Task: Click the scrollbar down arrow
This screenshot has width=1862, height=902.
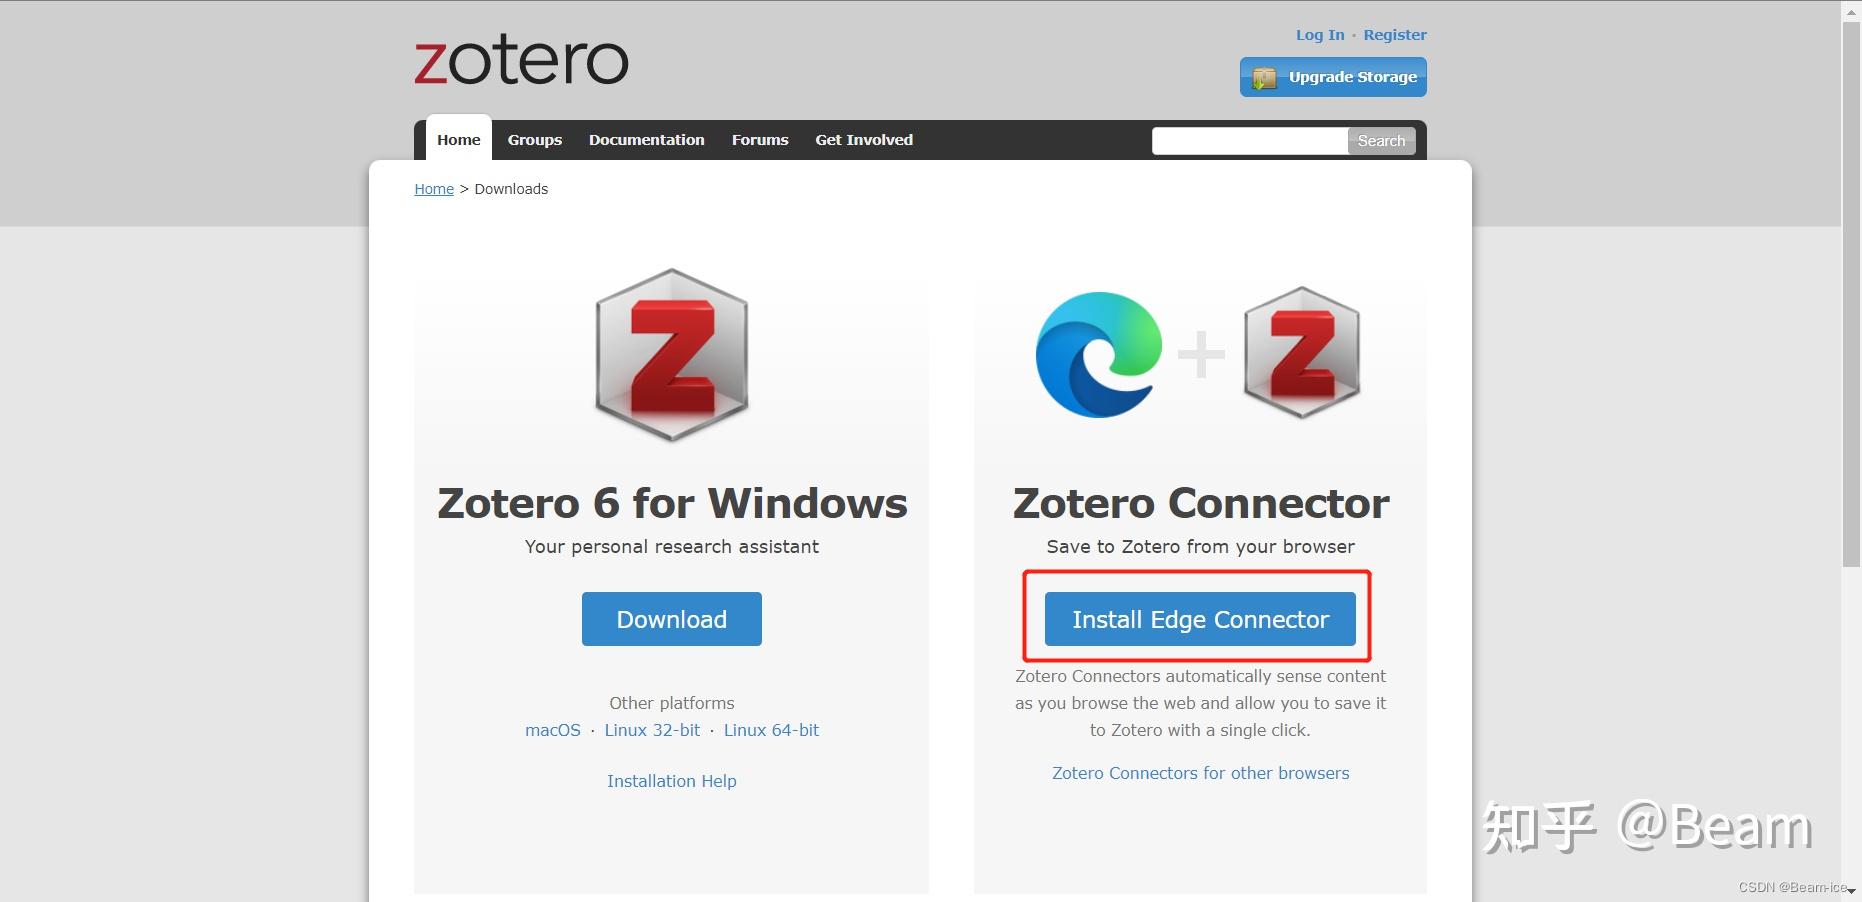Action: 1851,892
